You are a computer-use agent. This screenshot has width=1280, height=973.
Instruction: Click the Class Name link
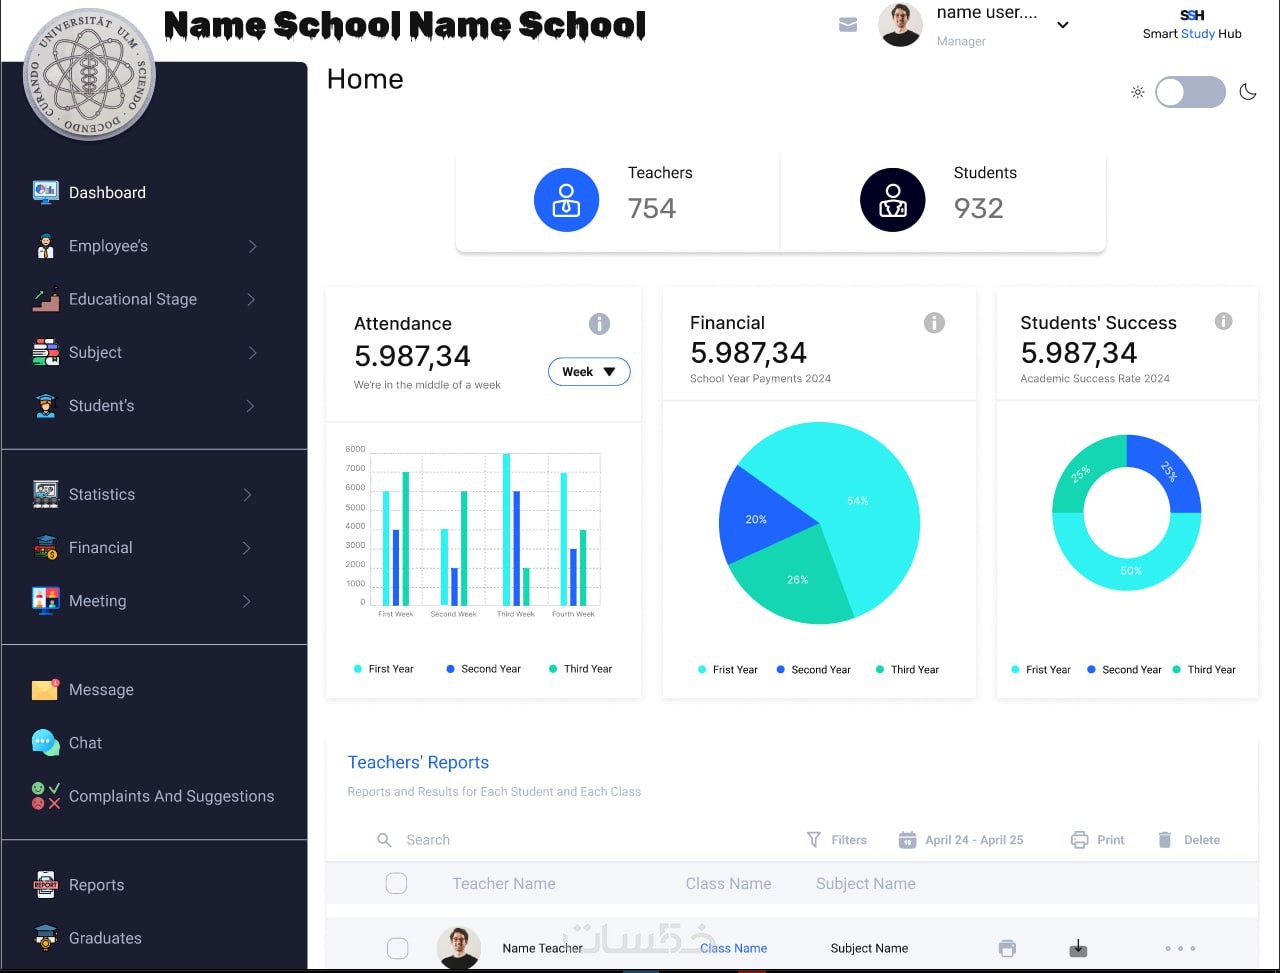734,948
